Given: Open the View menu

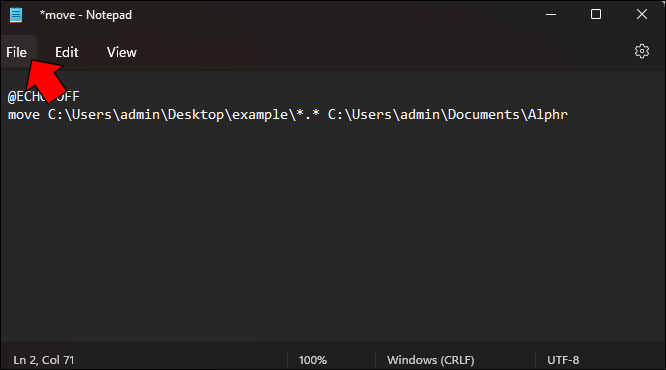Looking at the screenshot, I should coord(121,52).
